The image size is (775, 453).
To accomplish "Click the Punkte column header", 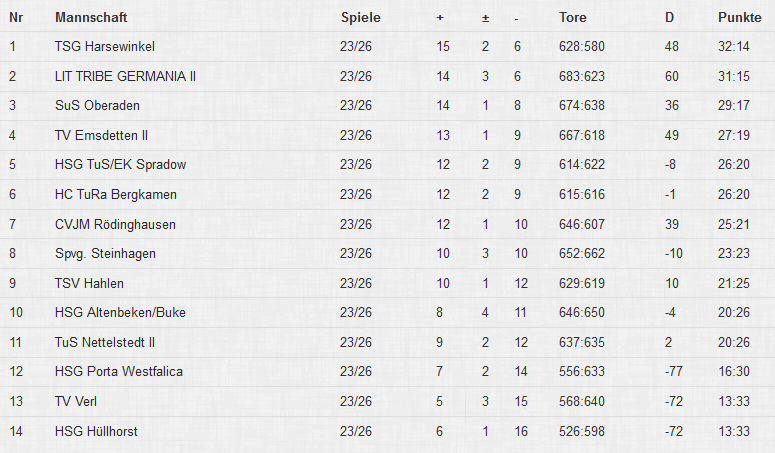I will [x=739, y=18].
